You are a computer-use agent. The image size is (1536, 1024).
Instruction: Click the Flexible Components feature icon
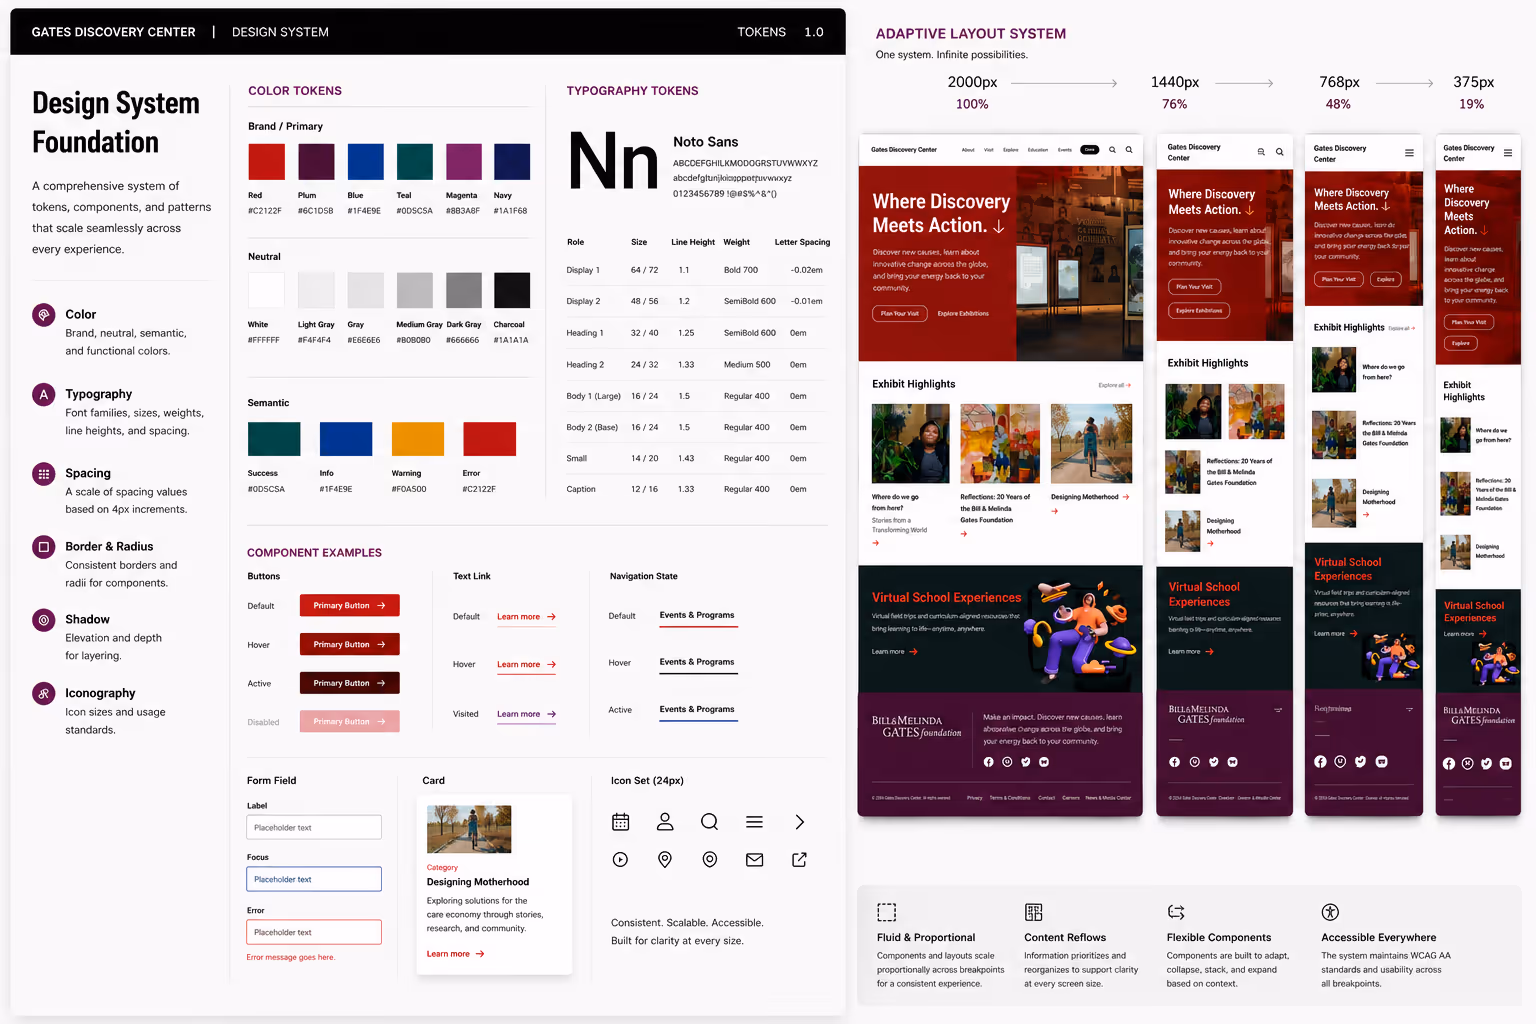tap(1177, 912)
